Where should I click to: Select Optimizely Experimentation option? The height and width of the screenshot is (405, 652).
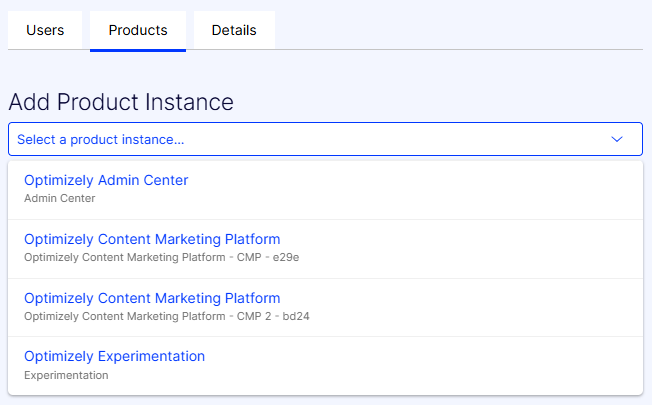click(x=325, y=366)
